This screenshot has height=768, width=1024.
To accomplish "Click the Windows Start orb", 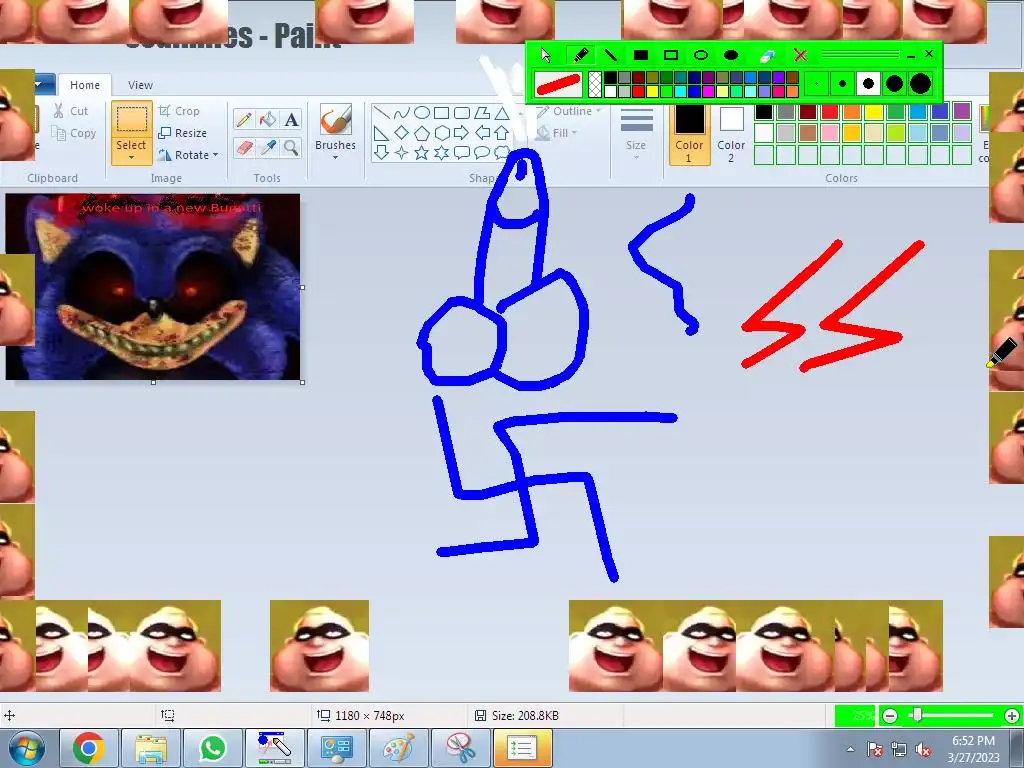I will pyautogui.click(x=27, y=749).
